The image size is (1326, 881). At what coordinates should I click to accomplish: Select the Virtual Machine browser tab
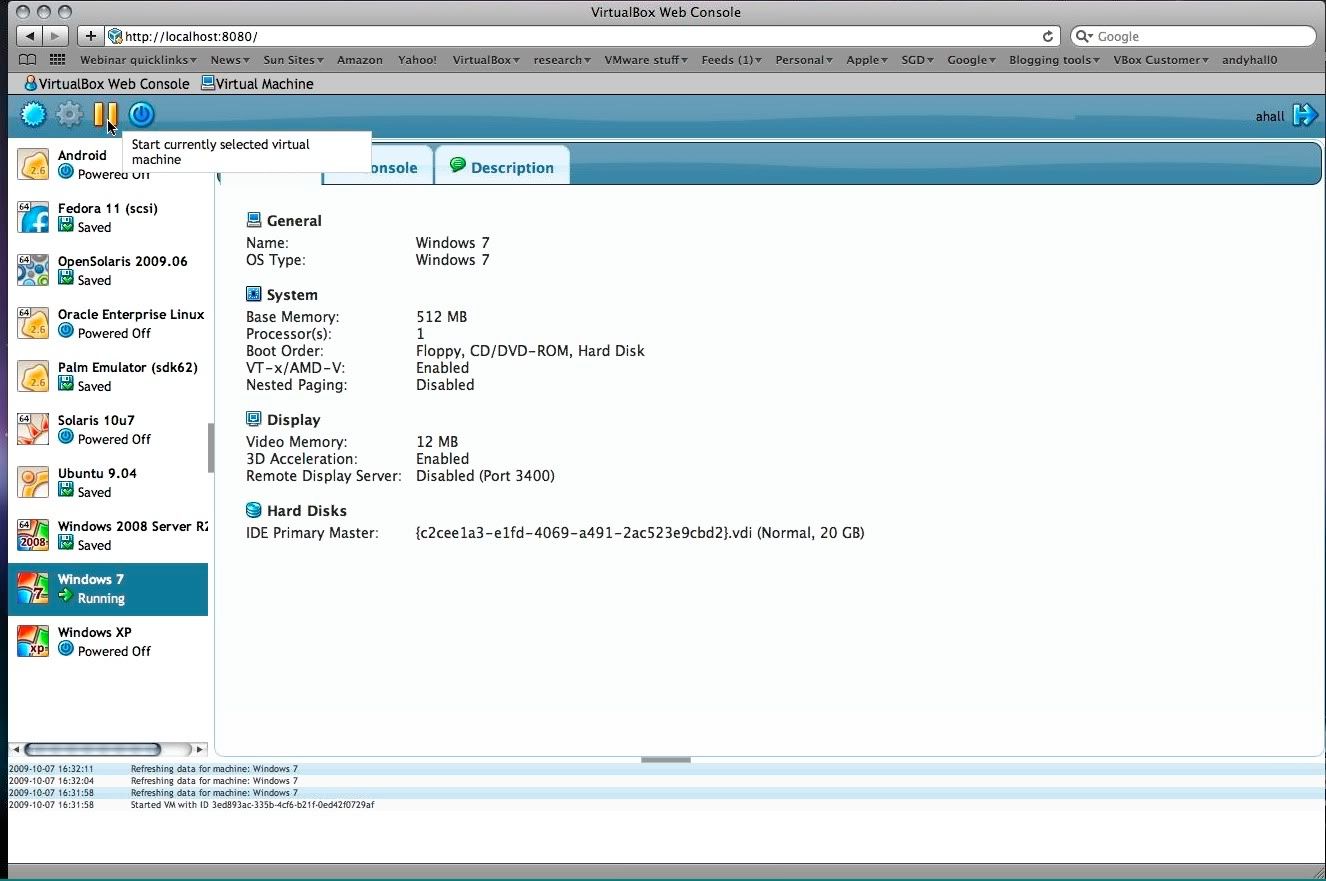257,84
